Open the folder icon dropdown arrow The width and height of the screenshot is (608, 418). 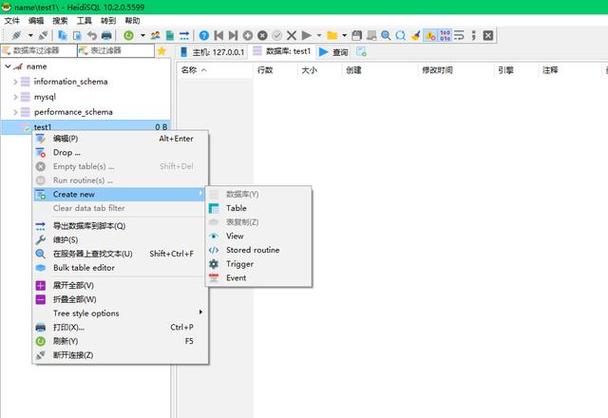344,36
